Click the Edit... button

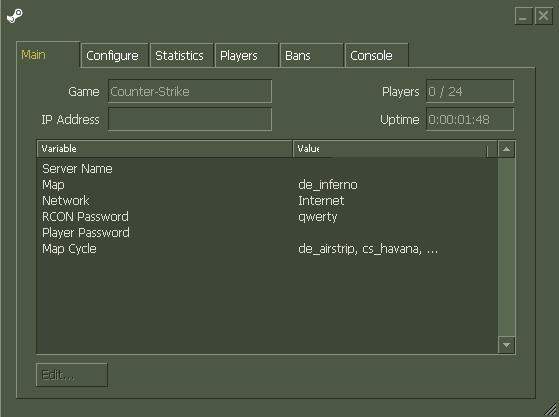(x=72, y=375)
